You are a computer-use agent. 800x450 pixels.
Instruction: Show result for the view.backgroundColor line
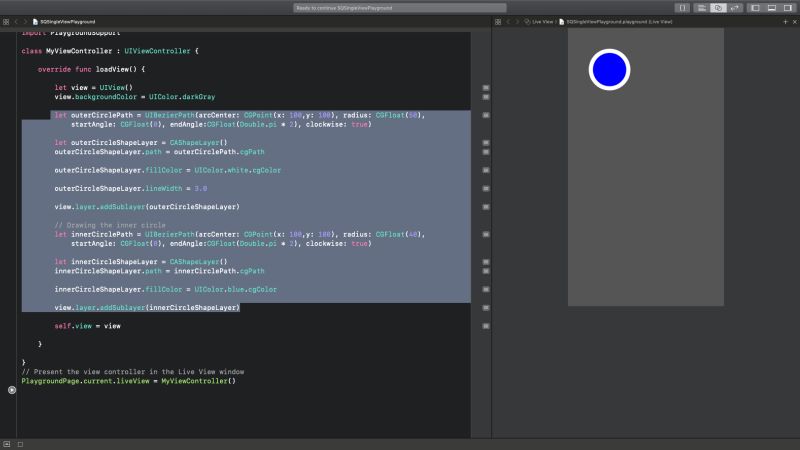(486, 97)
